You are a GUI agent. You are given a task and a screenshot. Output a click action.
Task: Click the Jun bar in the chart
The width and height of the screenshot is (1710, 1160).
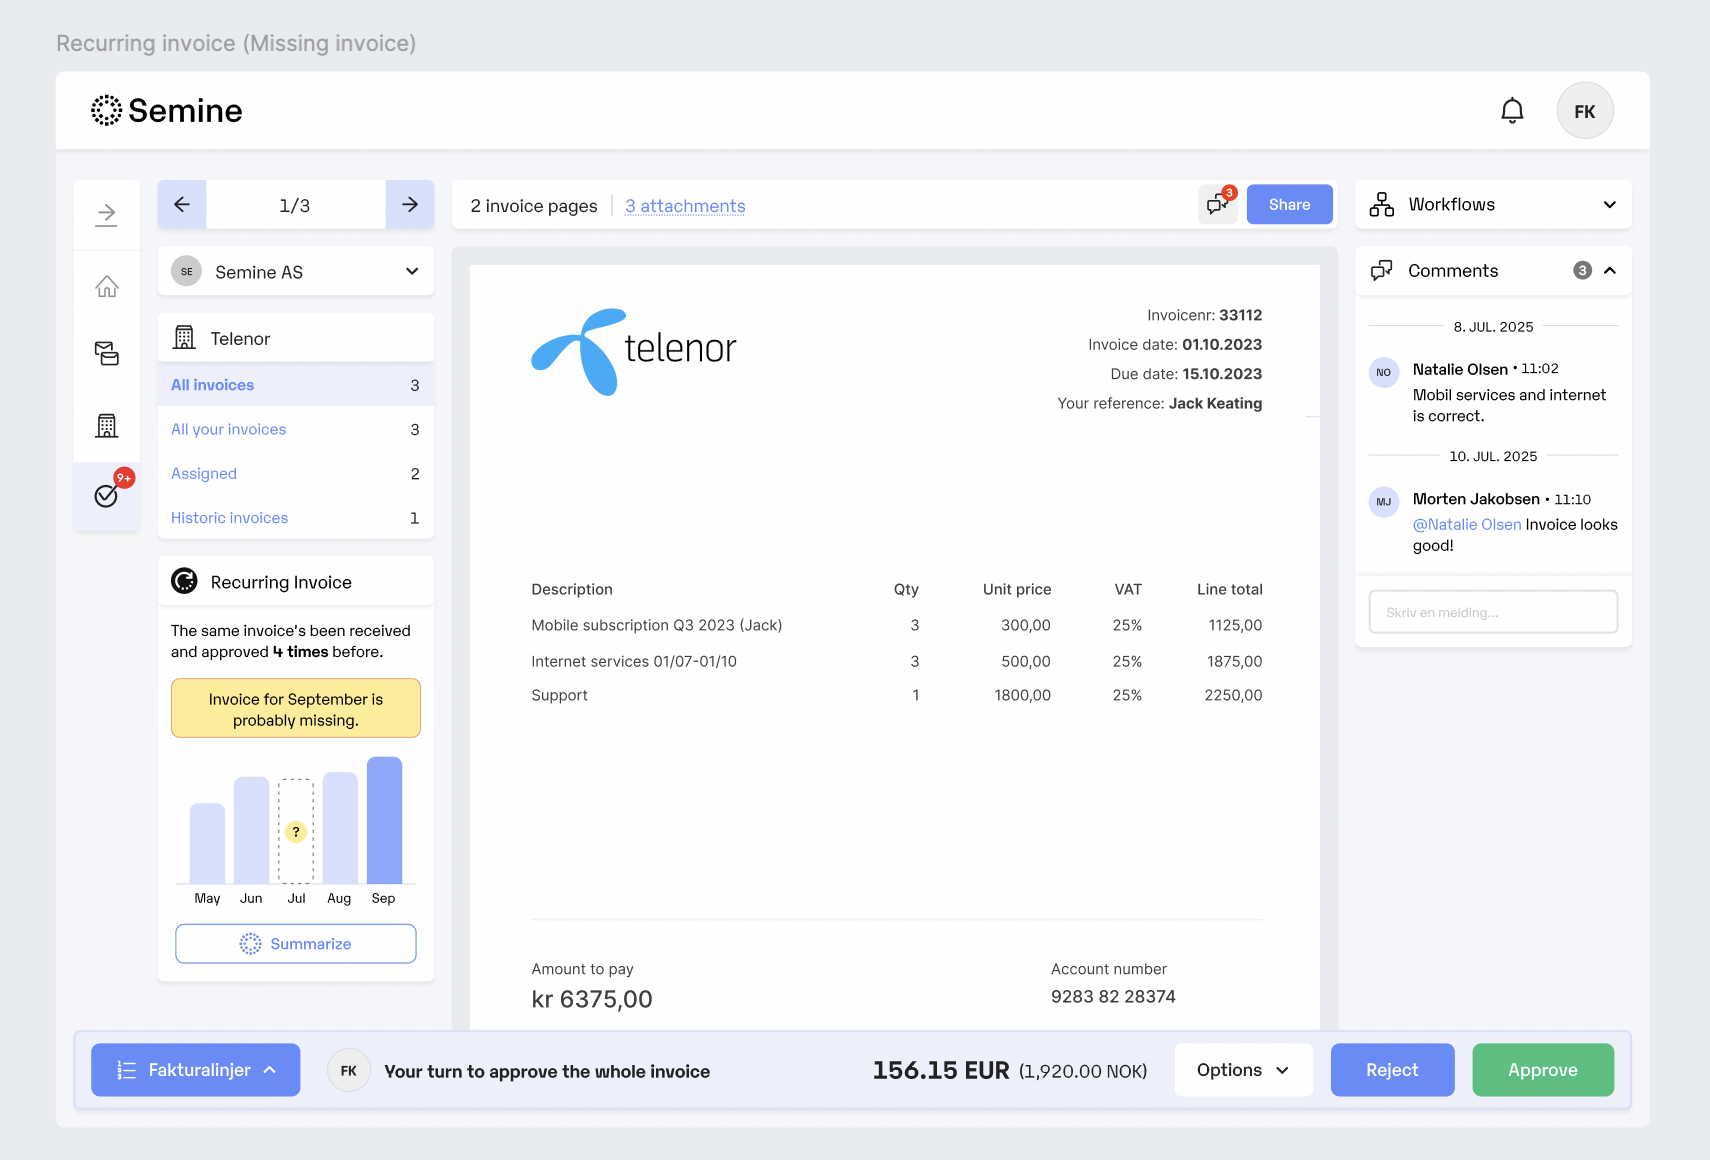[252, 830]
